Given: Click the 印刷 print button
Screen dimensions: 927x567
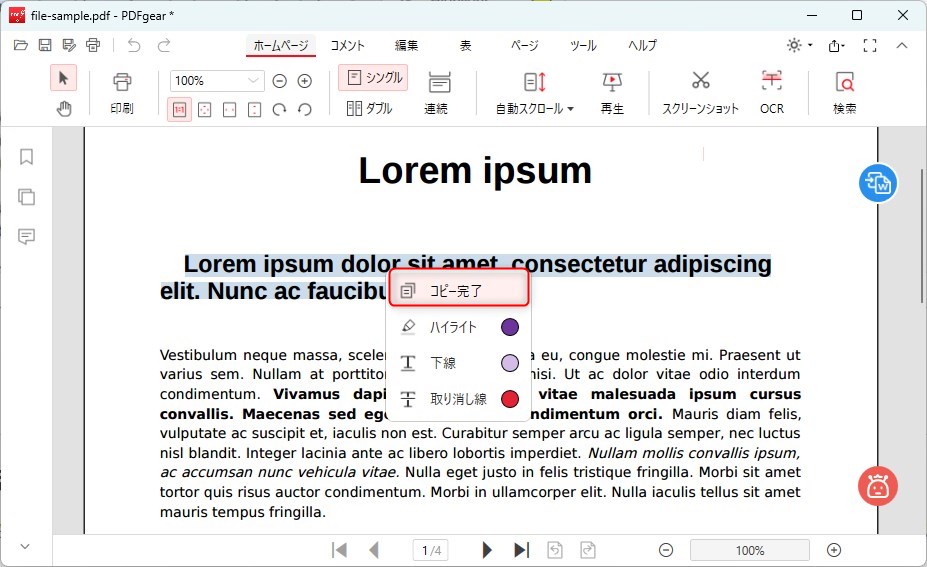Looking at the screenshot, I should (122, 93).
